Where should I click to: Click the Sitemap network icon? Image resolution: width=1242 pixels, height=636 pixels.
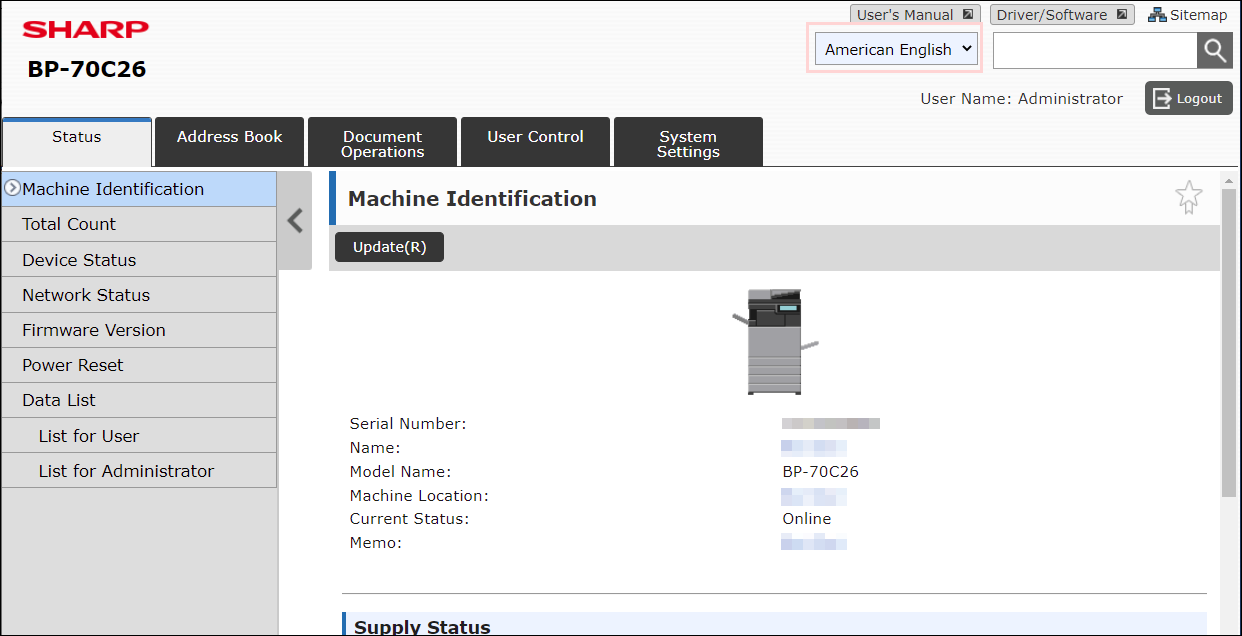click(1157, 15)
